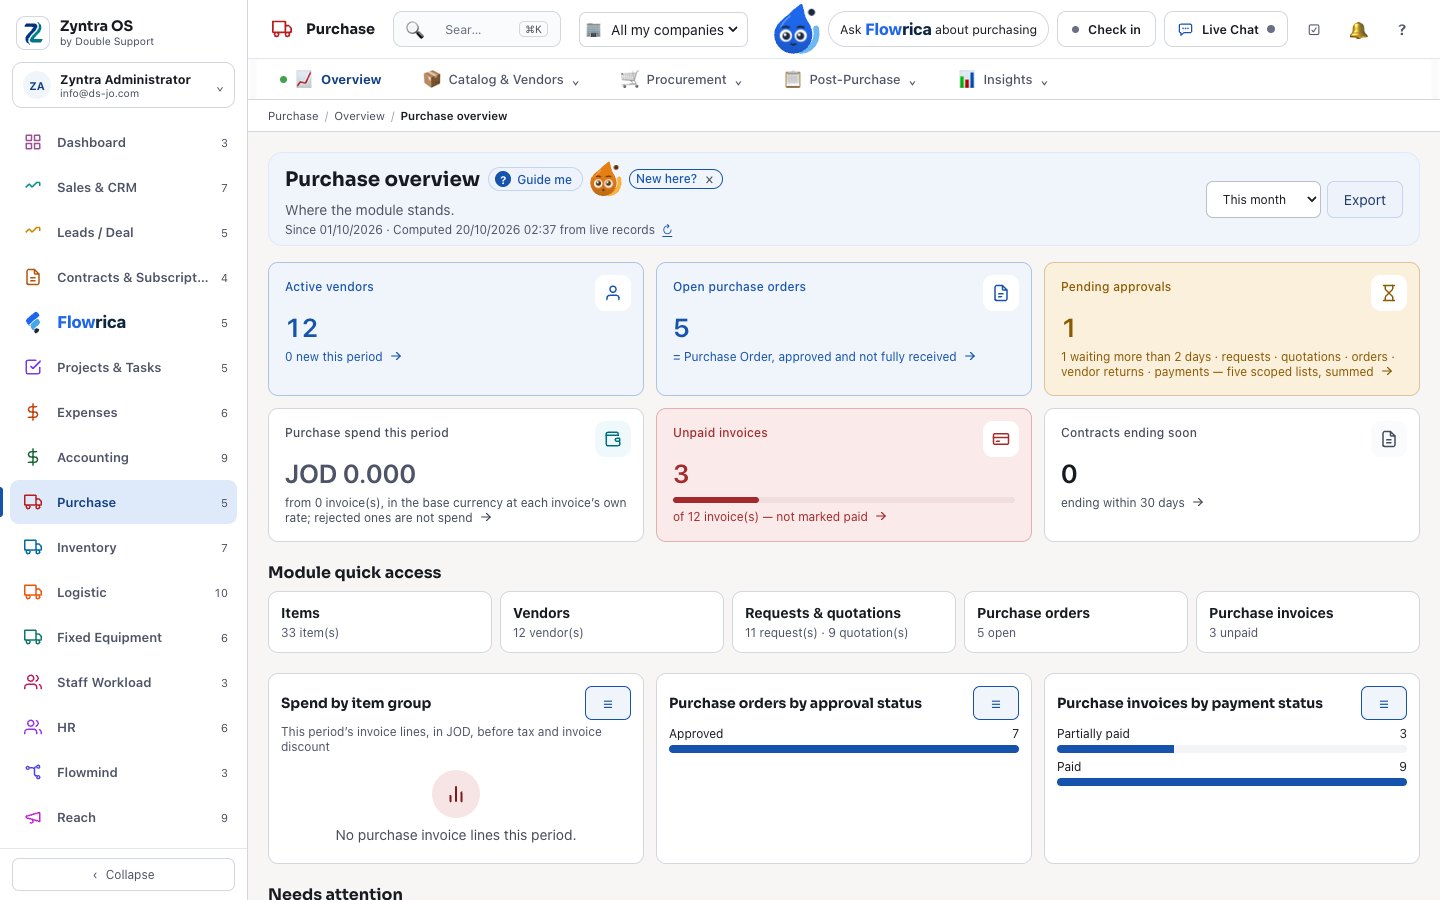Go to Sales & CRM module
This screenshot has width=1440, height=900.
[x=124, y=188]
